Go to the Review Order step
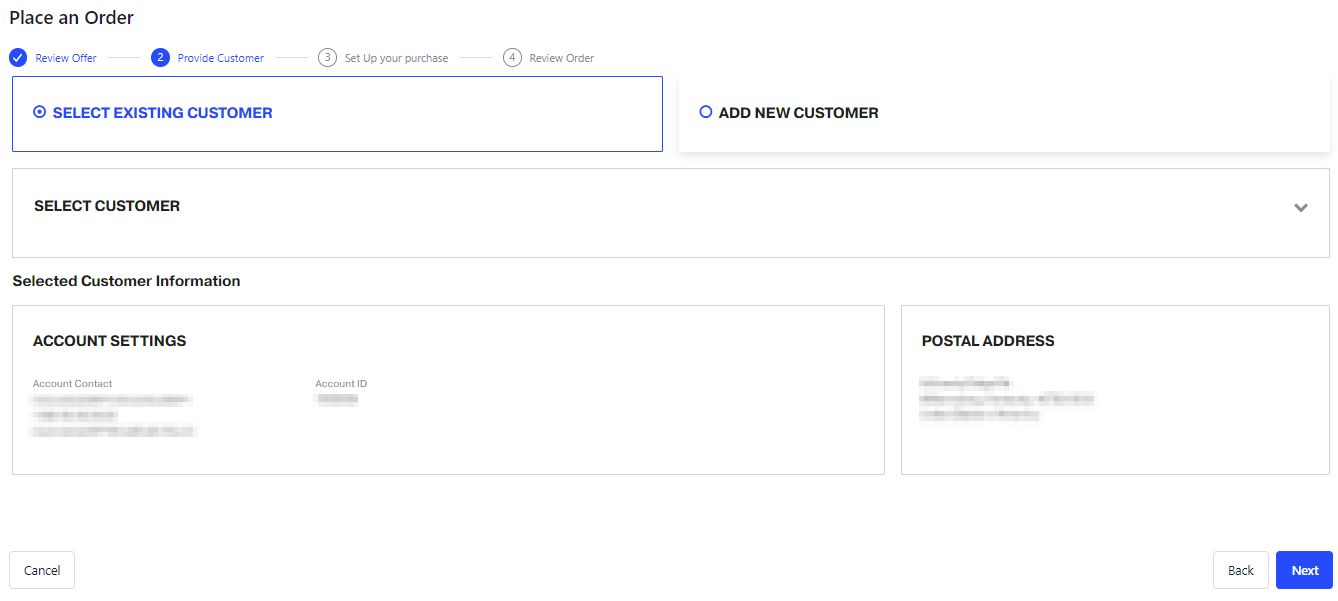 coord(562,58)
